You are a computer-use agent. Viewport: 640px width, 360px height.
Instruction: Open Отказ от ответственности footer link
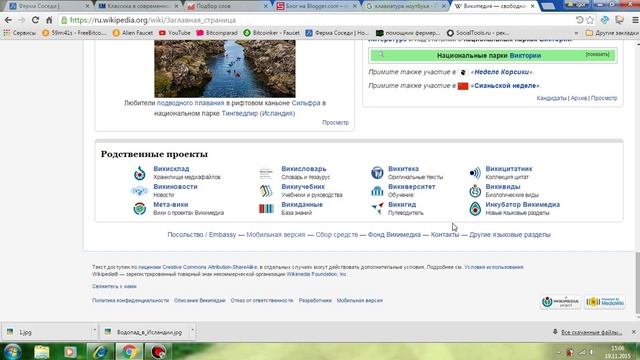(262, 300)
